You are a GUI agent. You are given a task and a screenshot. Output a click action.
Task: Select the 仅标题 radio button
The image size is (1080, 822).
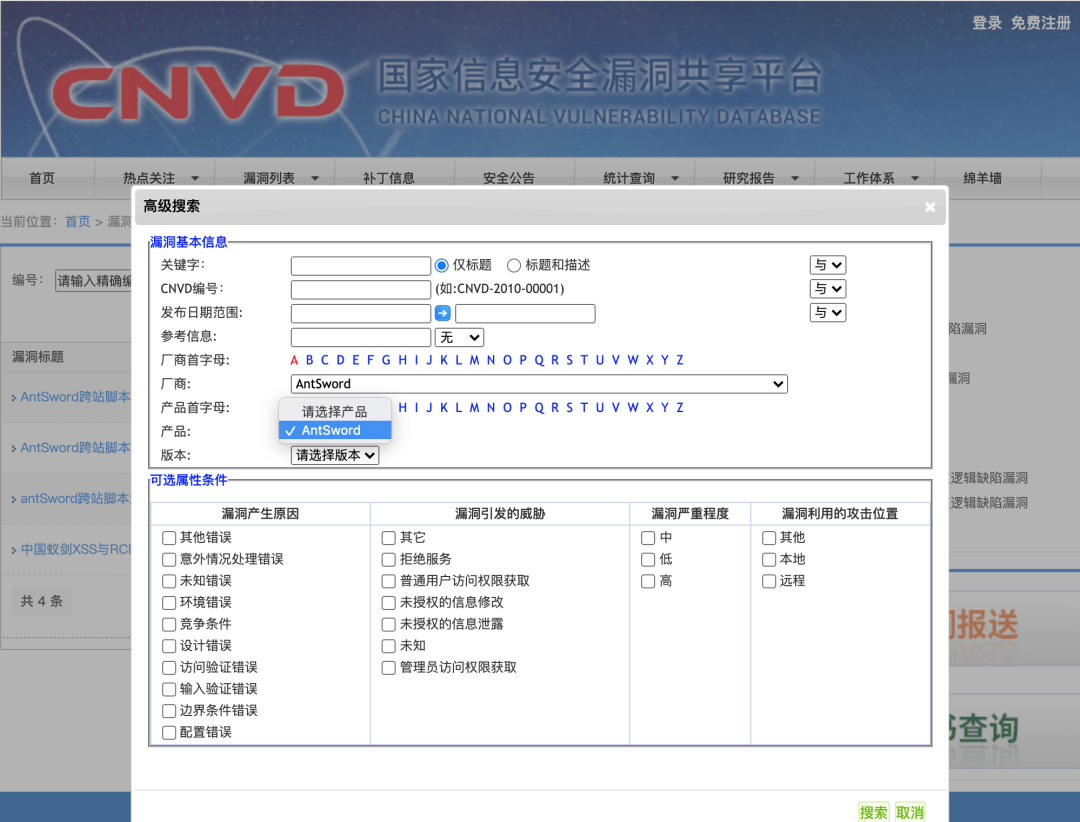pyautogui.click(x=442, y=265)
